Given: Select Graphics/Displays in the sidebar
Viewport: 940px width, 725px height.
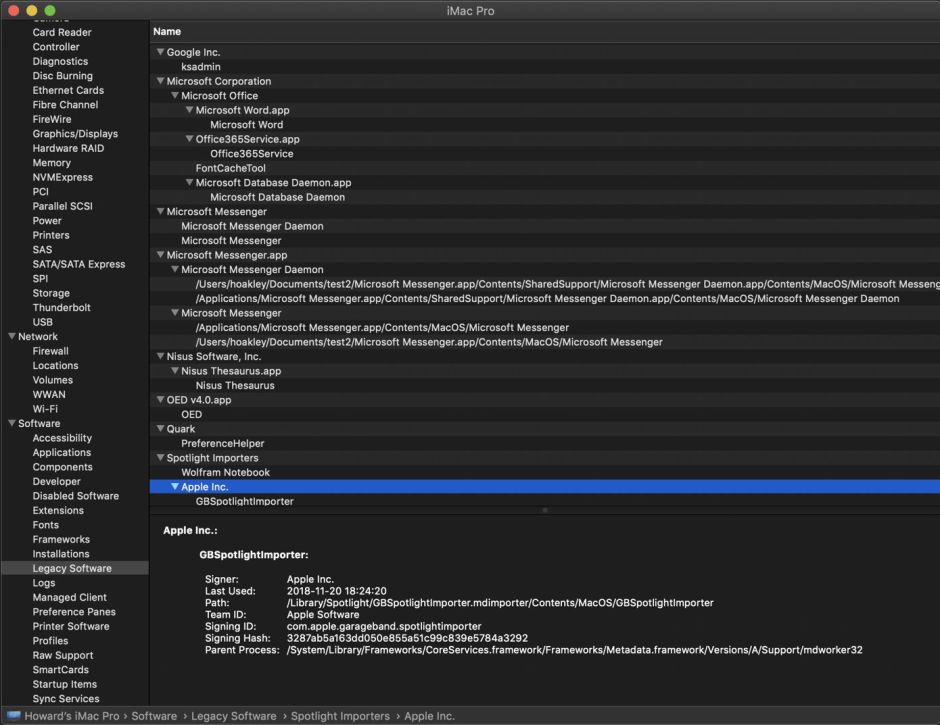Looking at the screenshot, I should pos(75,134).
